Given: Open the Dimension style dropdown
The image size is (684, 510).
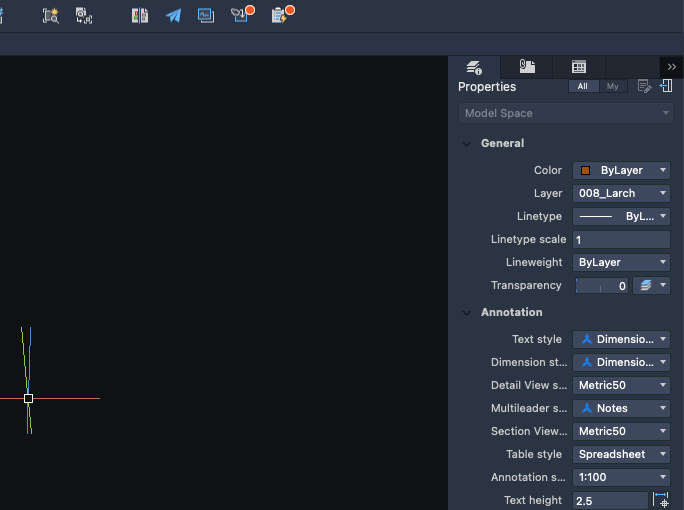Looking at the screenshot, I should click(x=621, y=362).
